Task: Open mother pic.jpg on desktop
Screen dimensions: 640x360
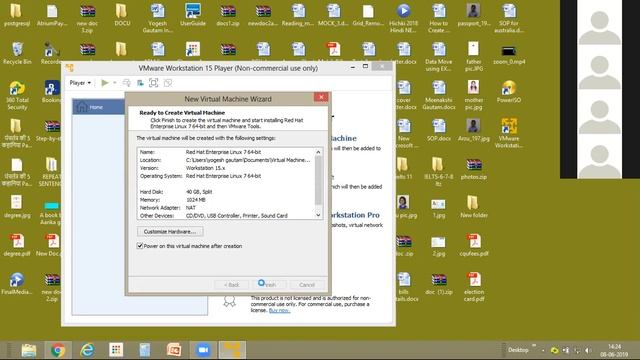Action: [x=473, y=95]
